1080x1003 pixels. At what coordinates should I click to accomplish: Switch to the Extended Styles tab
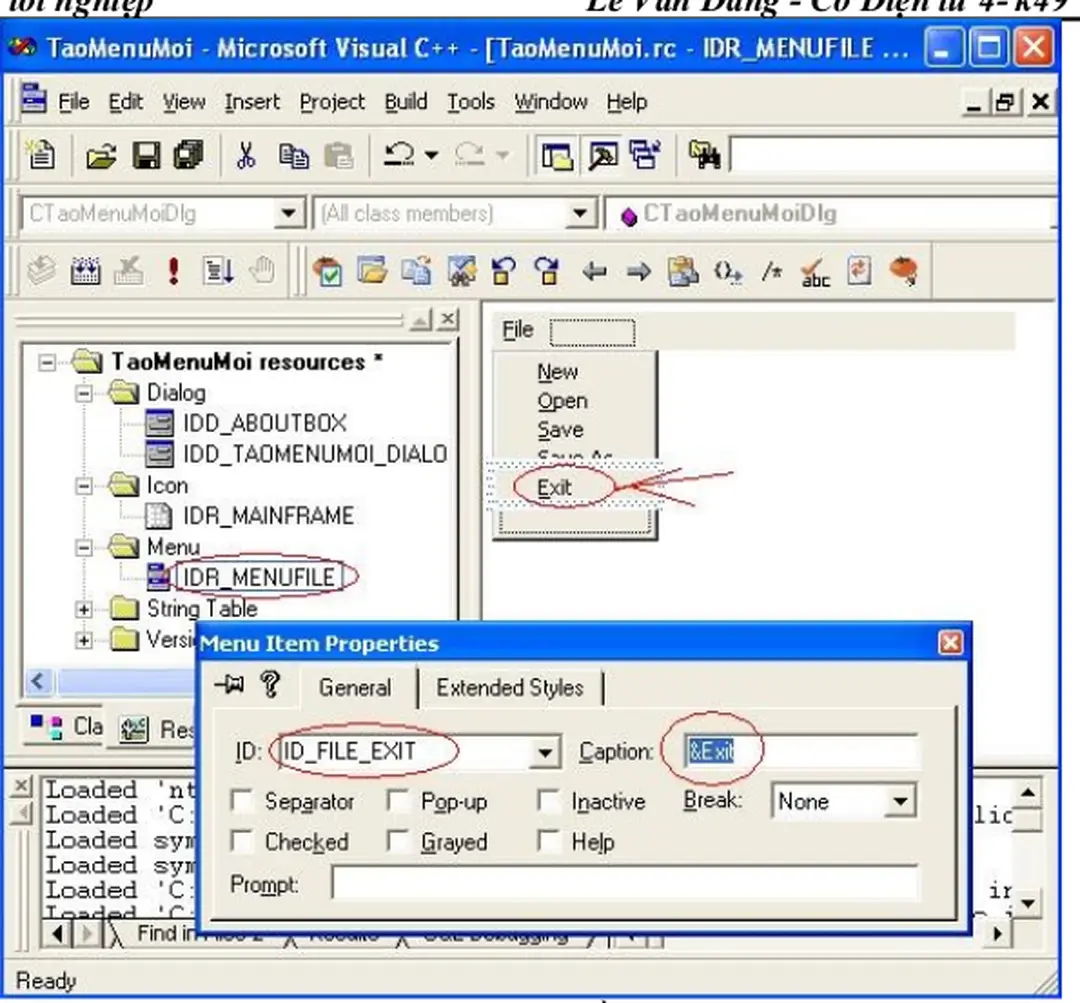(x=509, y=688)
